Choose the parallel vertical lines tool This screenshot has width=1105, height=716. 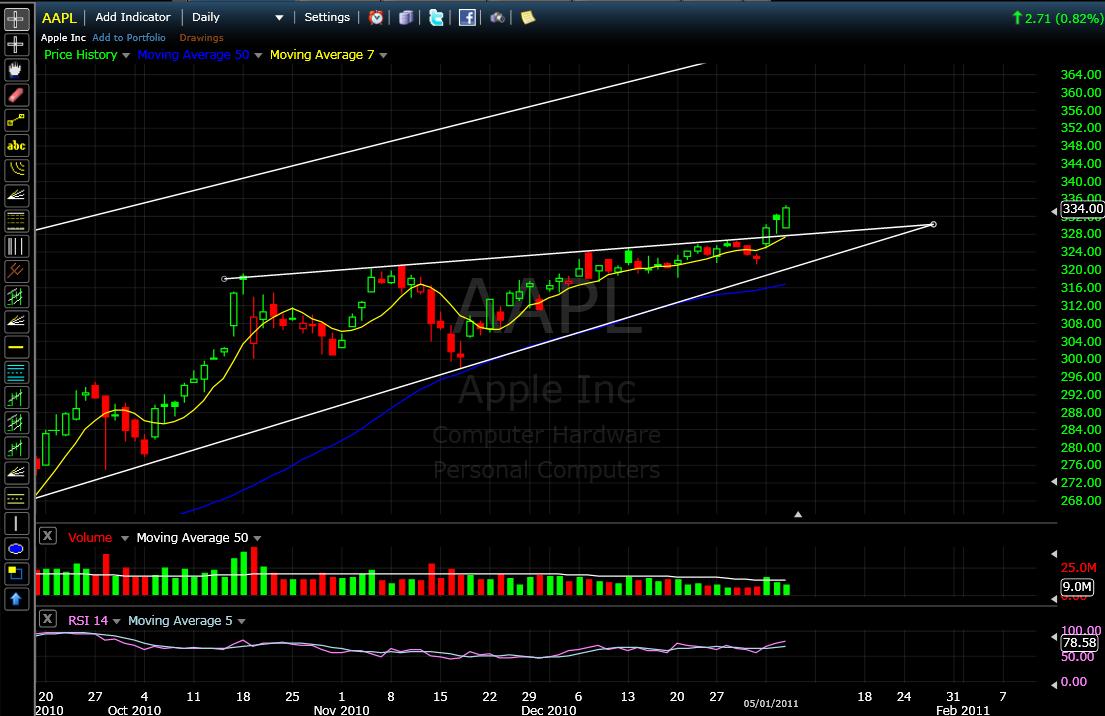(x=16, y=246)
